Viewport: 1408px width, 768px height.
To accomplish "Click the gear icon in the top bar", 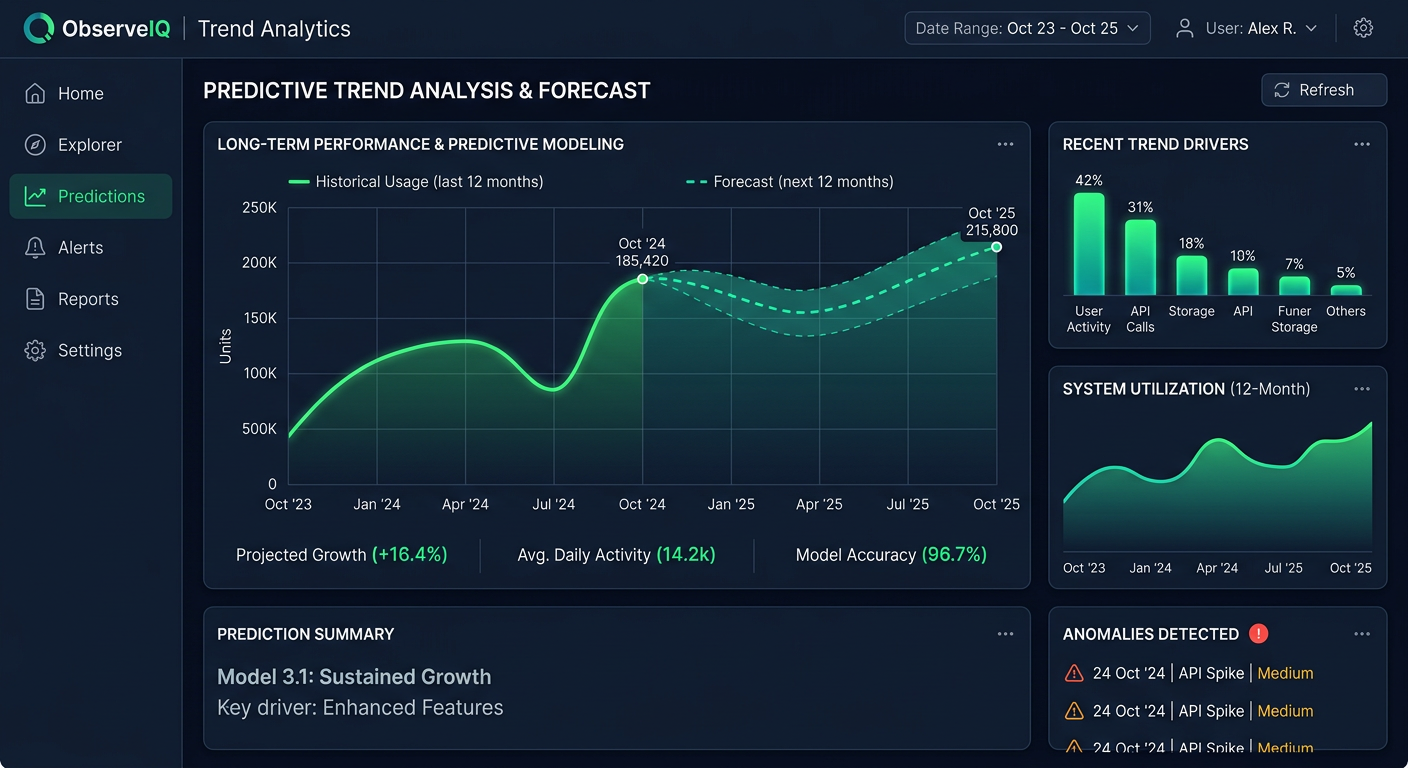I will click(1363, 28).
